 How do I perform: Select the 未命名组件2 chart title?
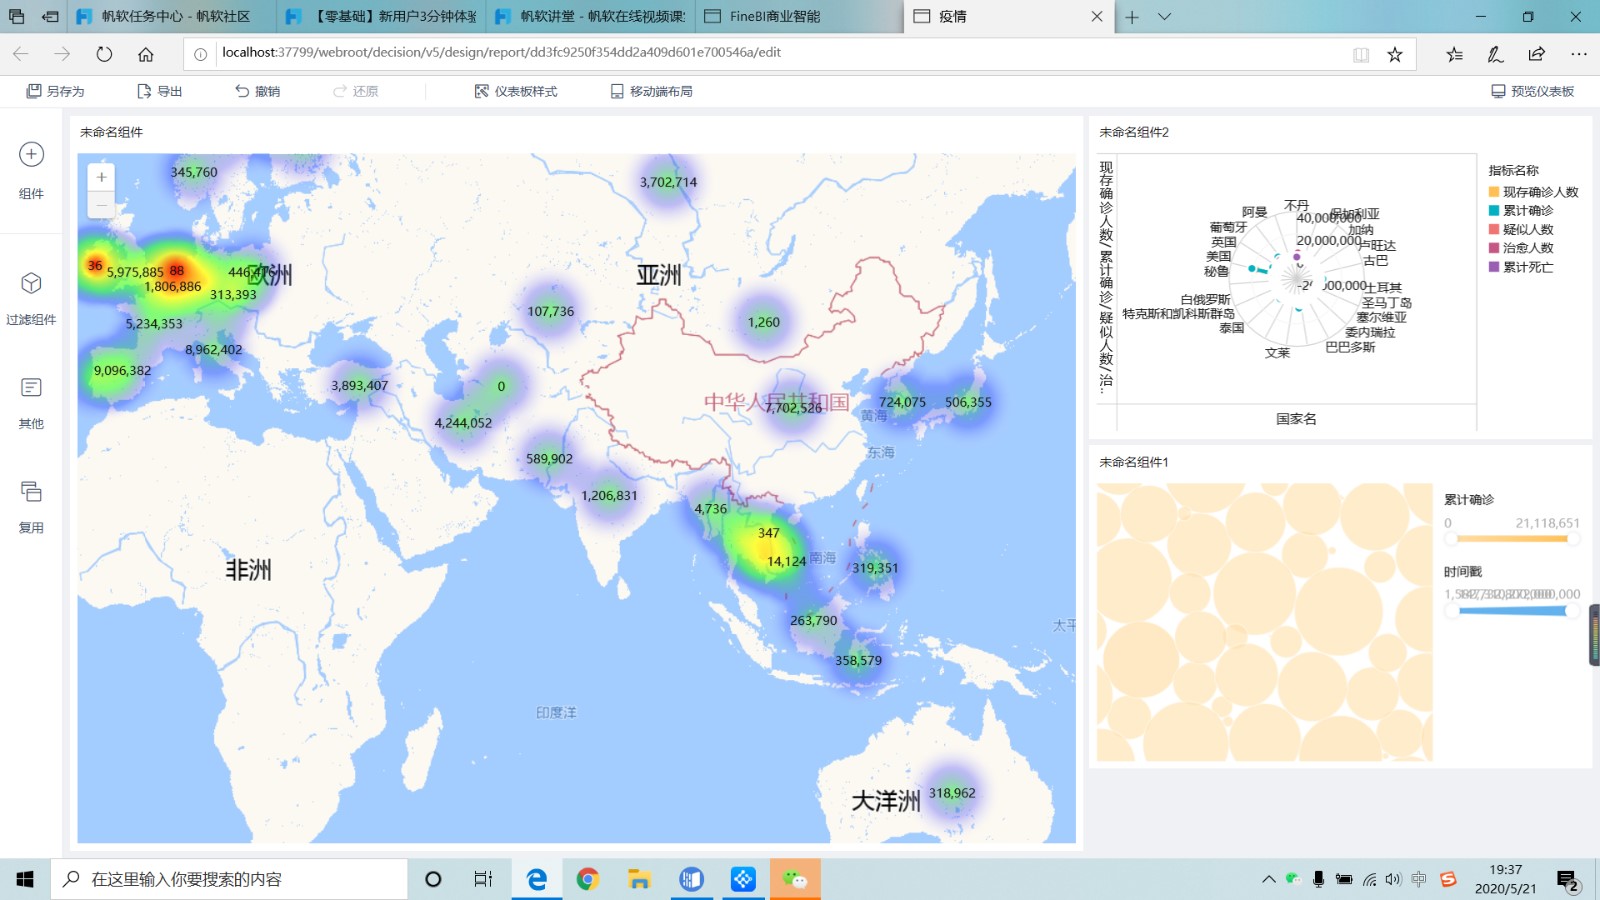pyautogui.click(x=1134, y=132)
